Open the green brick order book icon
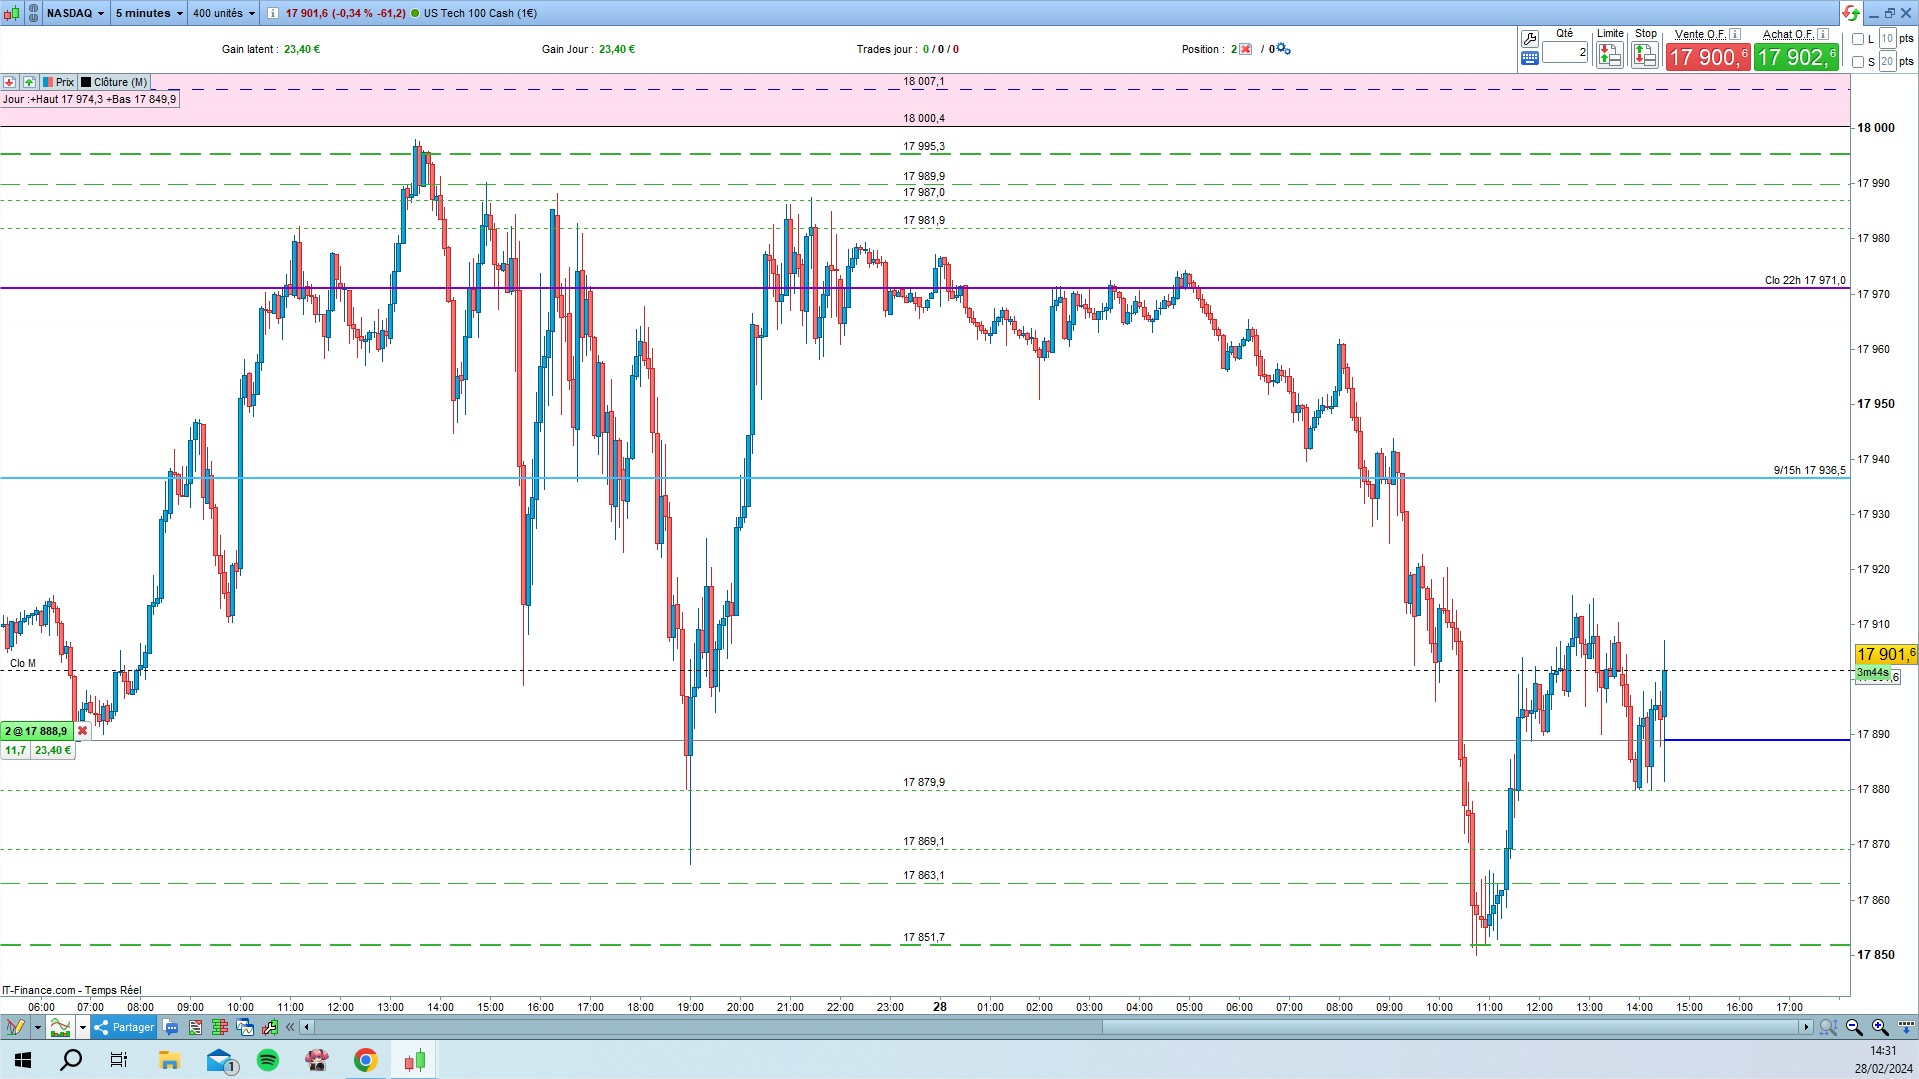The image size is (1919, 1079). pyautogui.click(x=220, y=1027)
